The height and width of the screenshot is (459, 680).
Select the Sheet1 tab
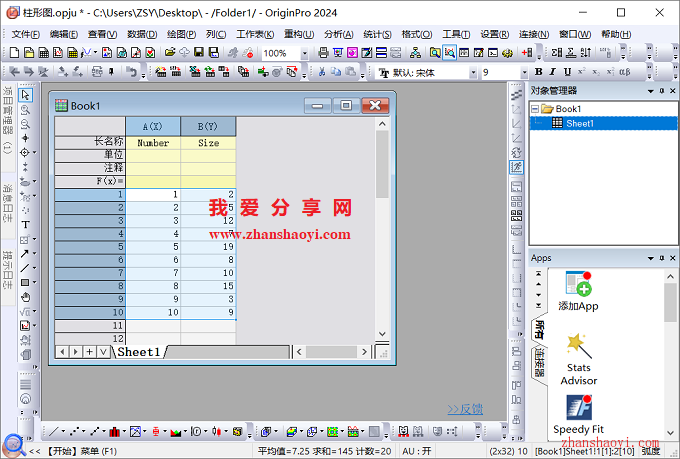139,352
